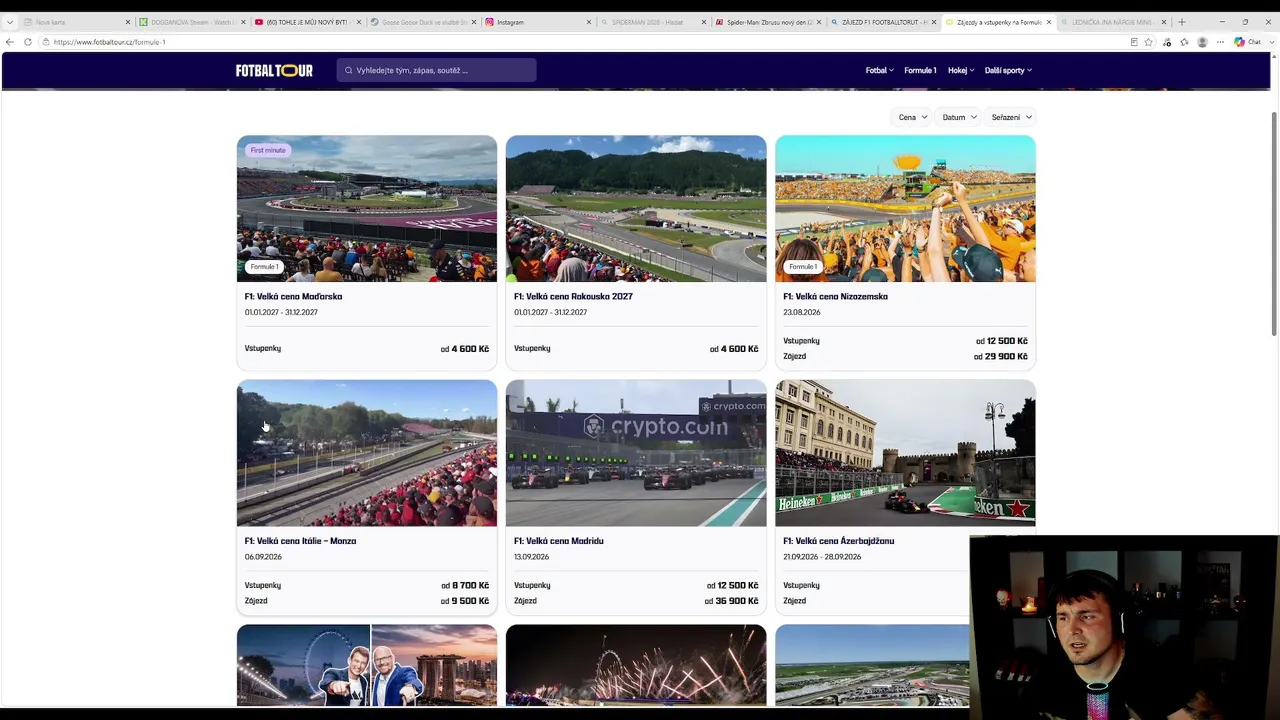This screenshot has height=720, width=1280.
Task: Click the Rakouska circuit thumbnail
Action: pos(636,208)
